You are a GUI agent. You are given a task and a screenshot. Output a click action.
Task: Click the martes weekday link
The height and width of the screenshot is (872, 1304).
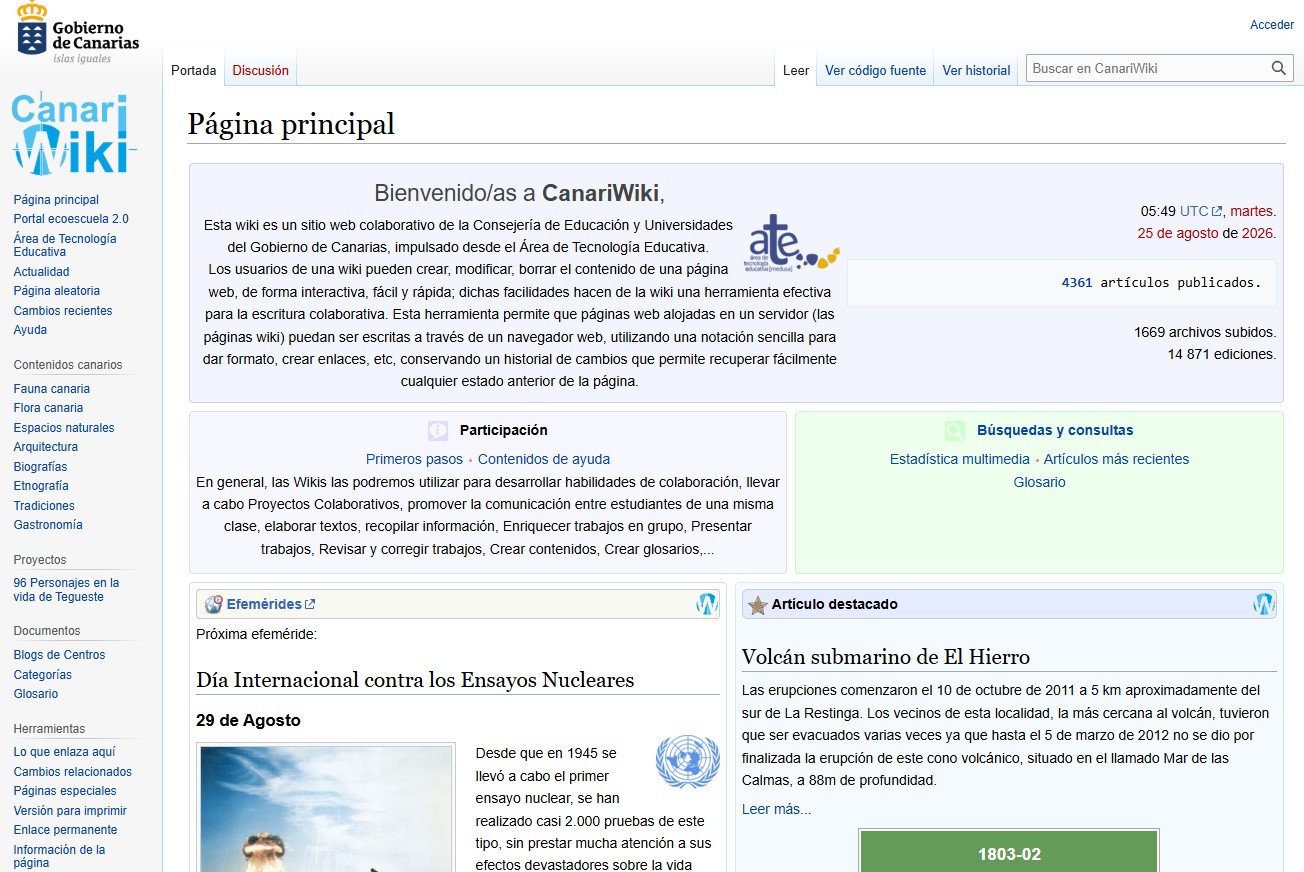[1251, 212]
